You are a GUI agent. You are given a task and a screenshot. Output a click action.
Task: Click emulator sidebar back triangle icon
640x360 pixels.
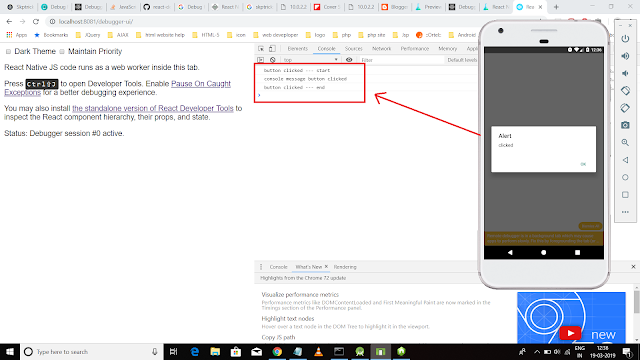[x=625, y=160]
